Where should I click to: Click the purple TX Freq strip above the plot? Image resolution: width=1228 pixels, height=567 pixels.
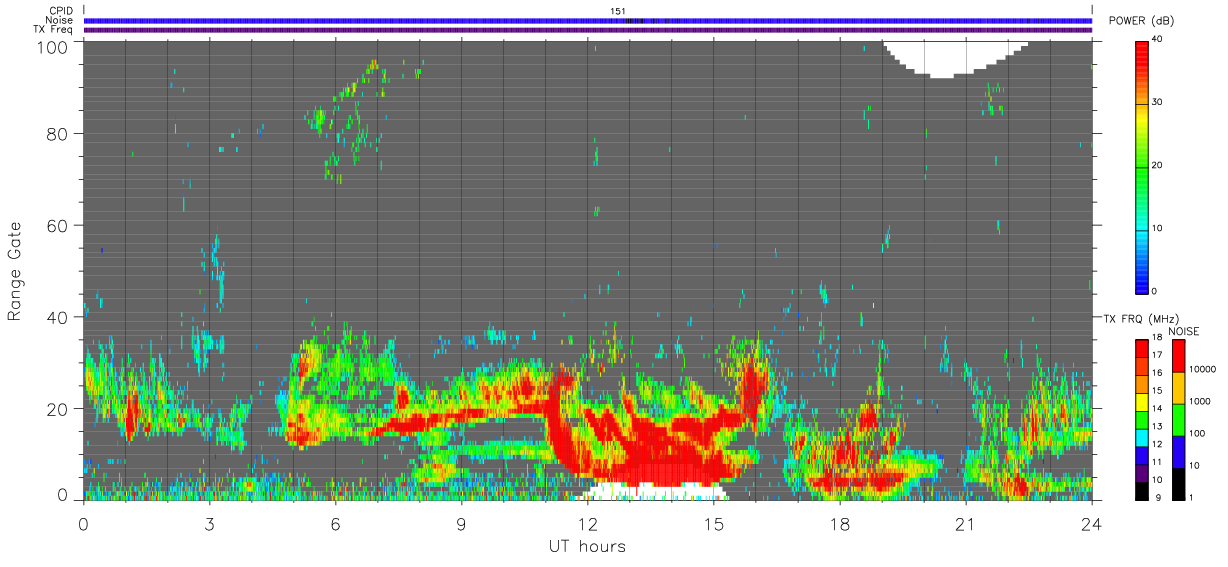pos(588,30)
